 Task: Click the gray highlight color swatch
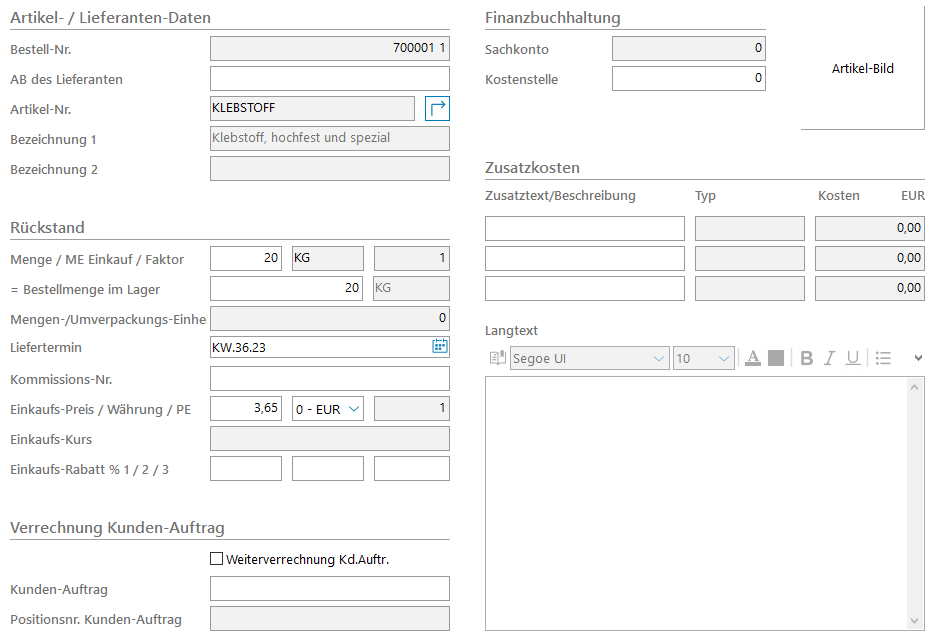tap(776, 358)
